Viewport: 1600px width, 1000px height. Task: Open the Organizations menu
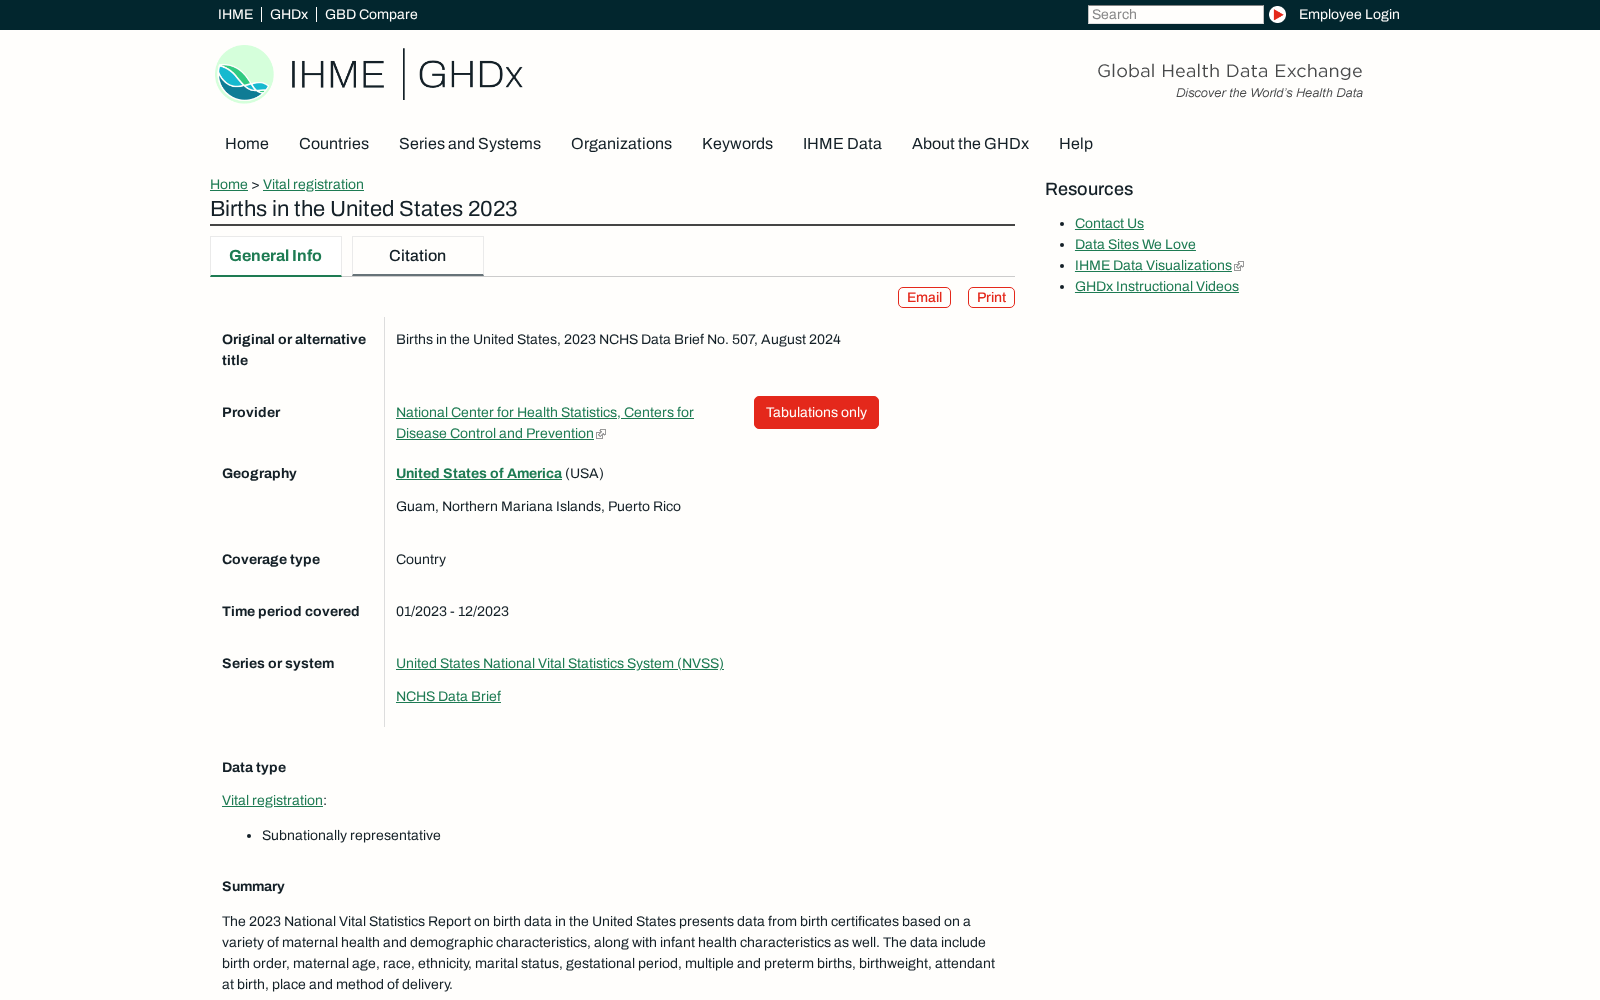pos(621,144)
